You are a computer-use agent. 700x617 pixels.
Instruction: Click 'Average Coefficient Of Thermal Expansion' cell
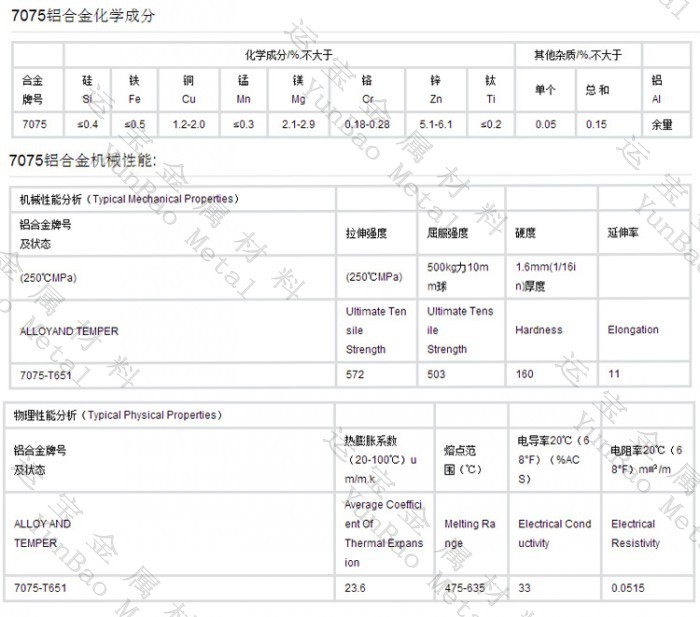tap(383, 534)
